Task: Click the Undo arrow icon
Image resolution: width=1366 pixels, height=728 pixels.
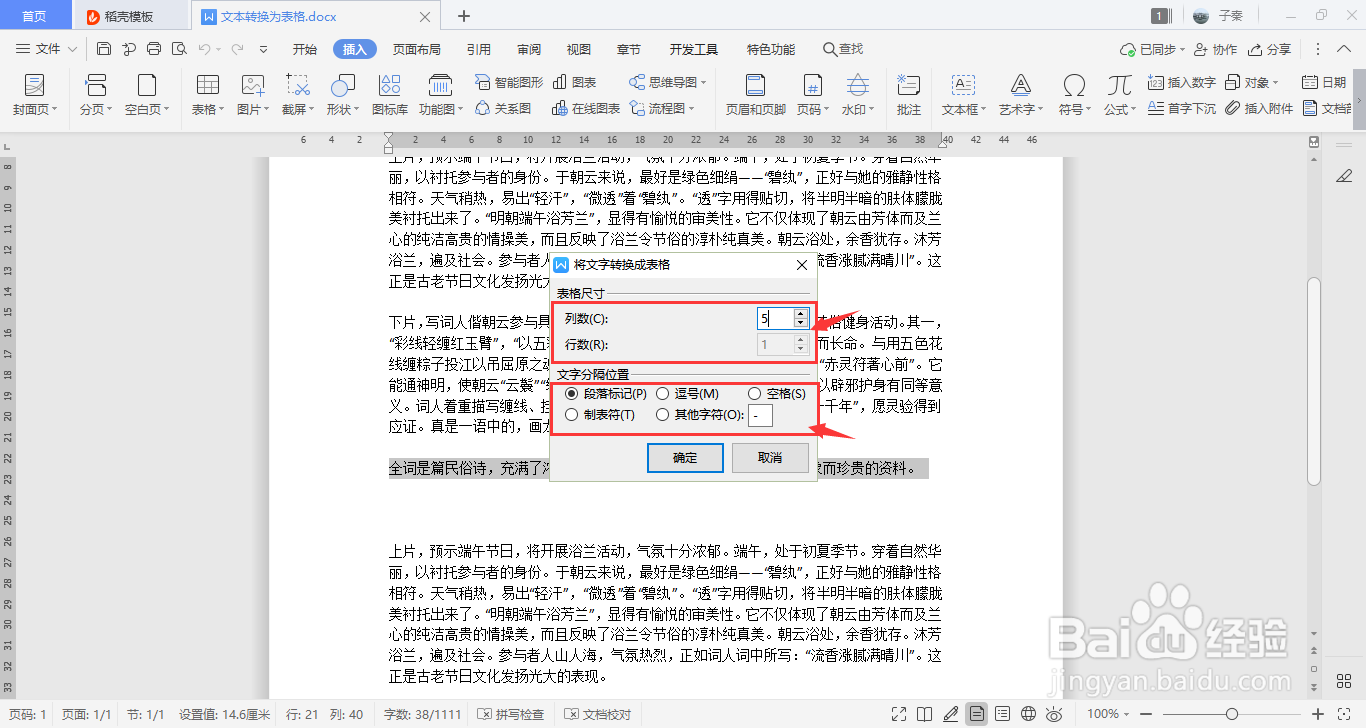Action: pos(204,49)
